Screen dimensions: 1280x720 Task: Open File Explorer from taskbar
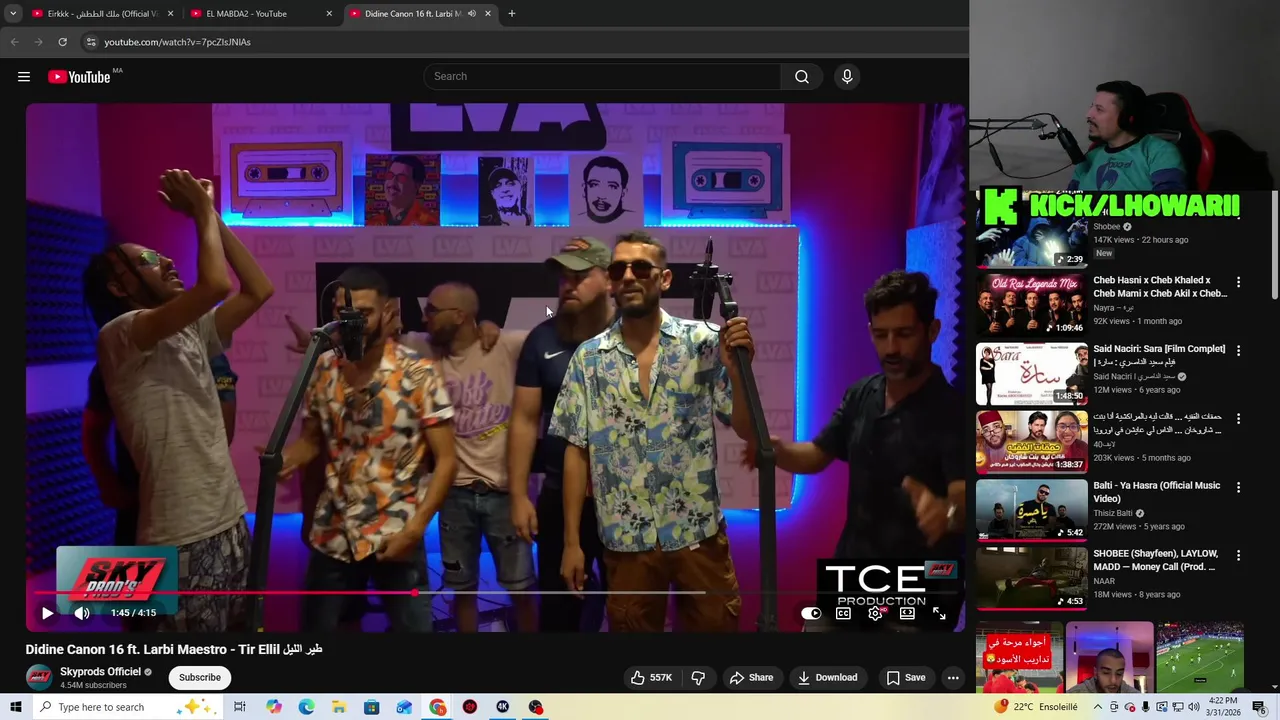coord(339,707)
